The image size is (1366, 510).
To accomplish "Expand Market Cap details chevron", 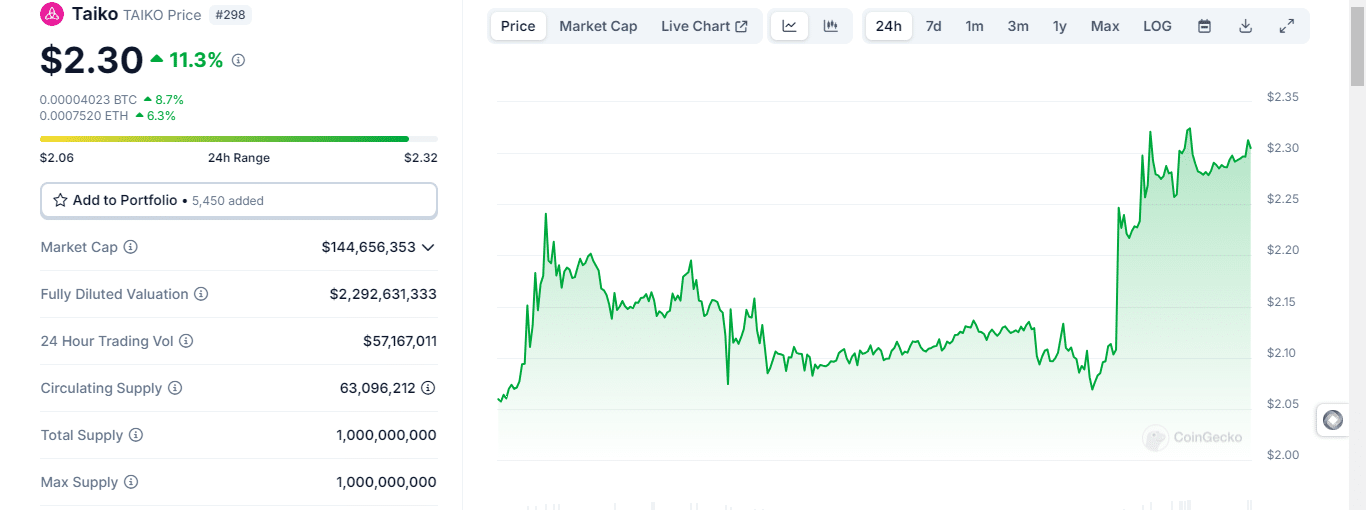I will (428, 247).
